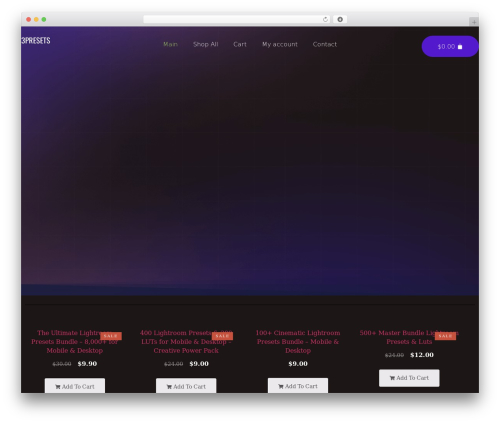
Task: Click Sale badge on Ultimate Lightroom bundle
Action: [x=111, y=336]
